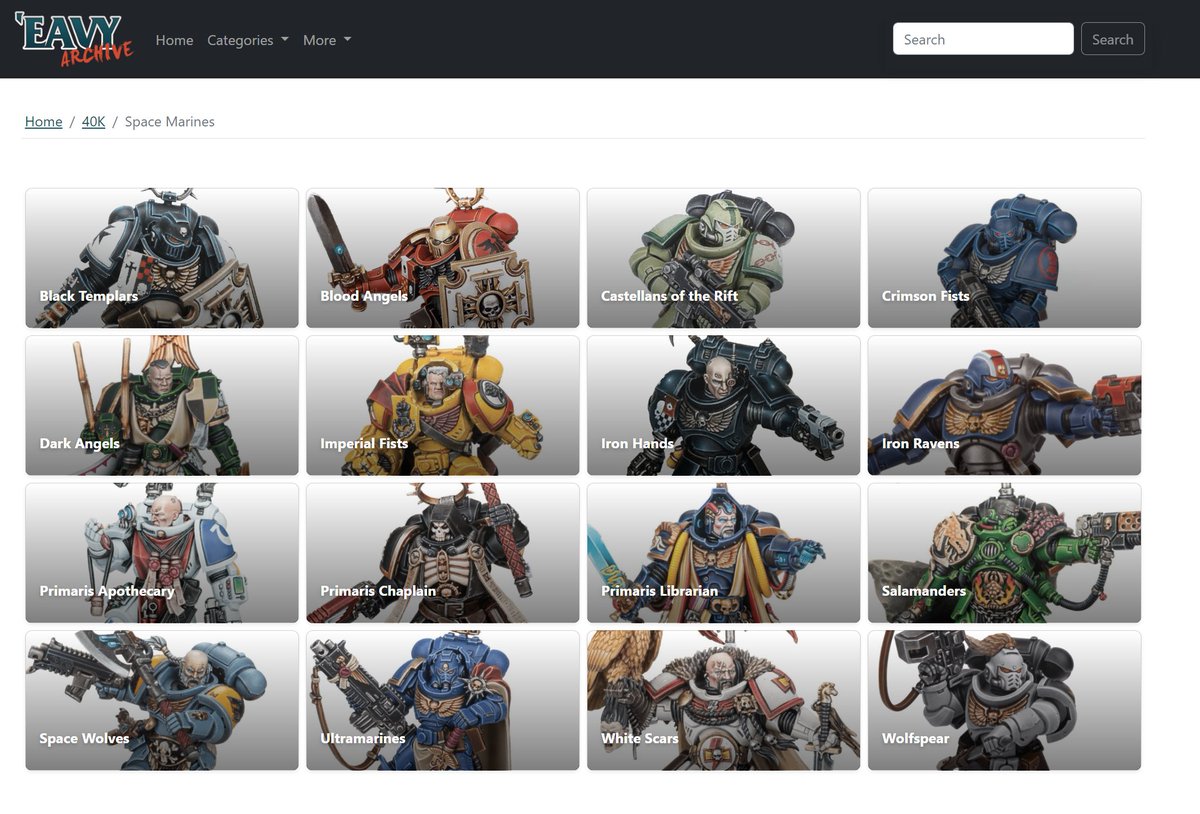
Task: Follow the 40K breadcrumb link
Action: 93,122
